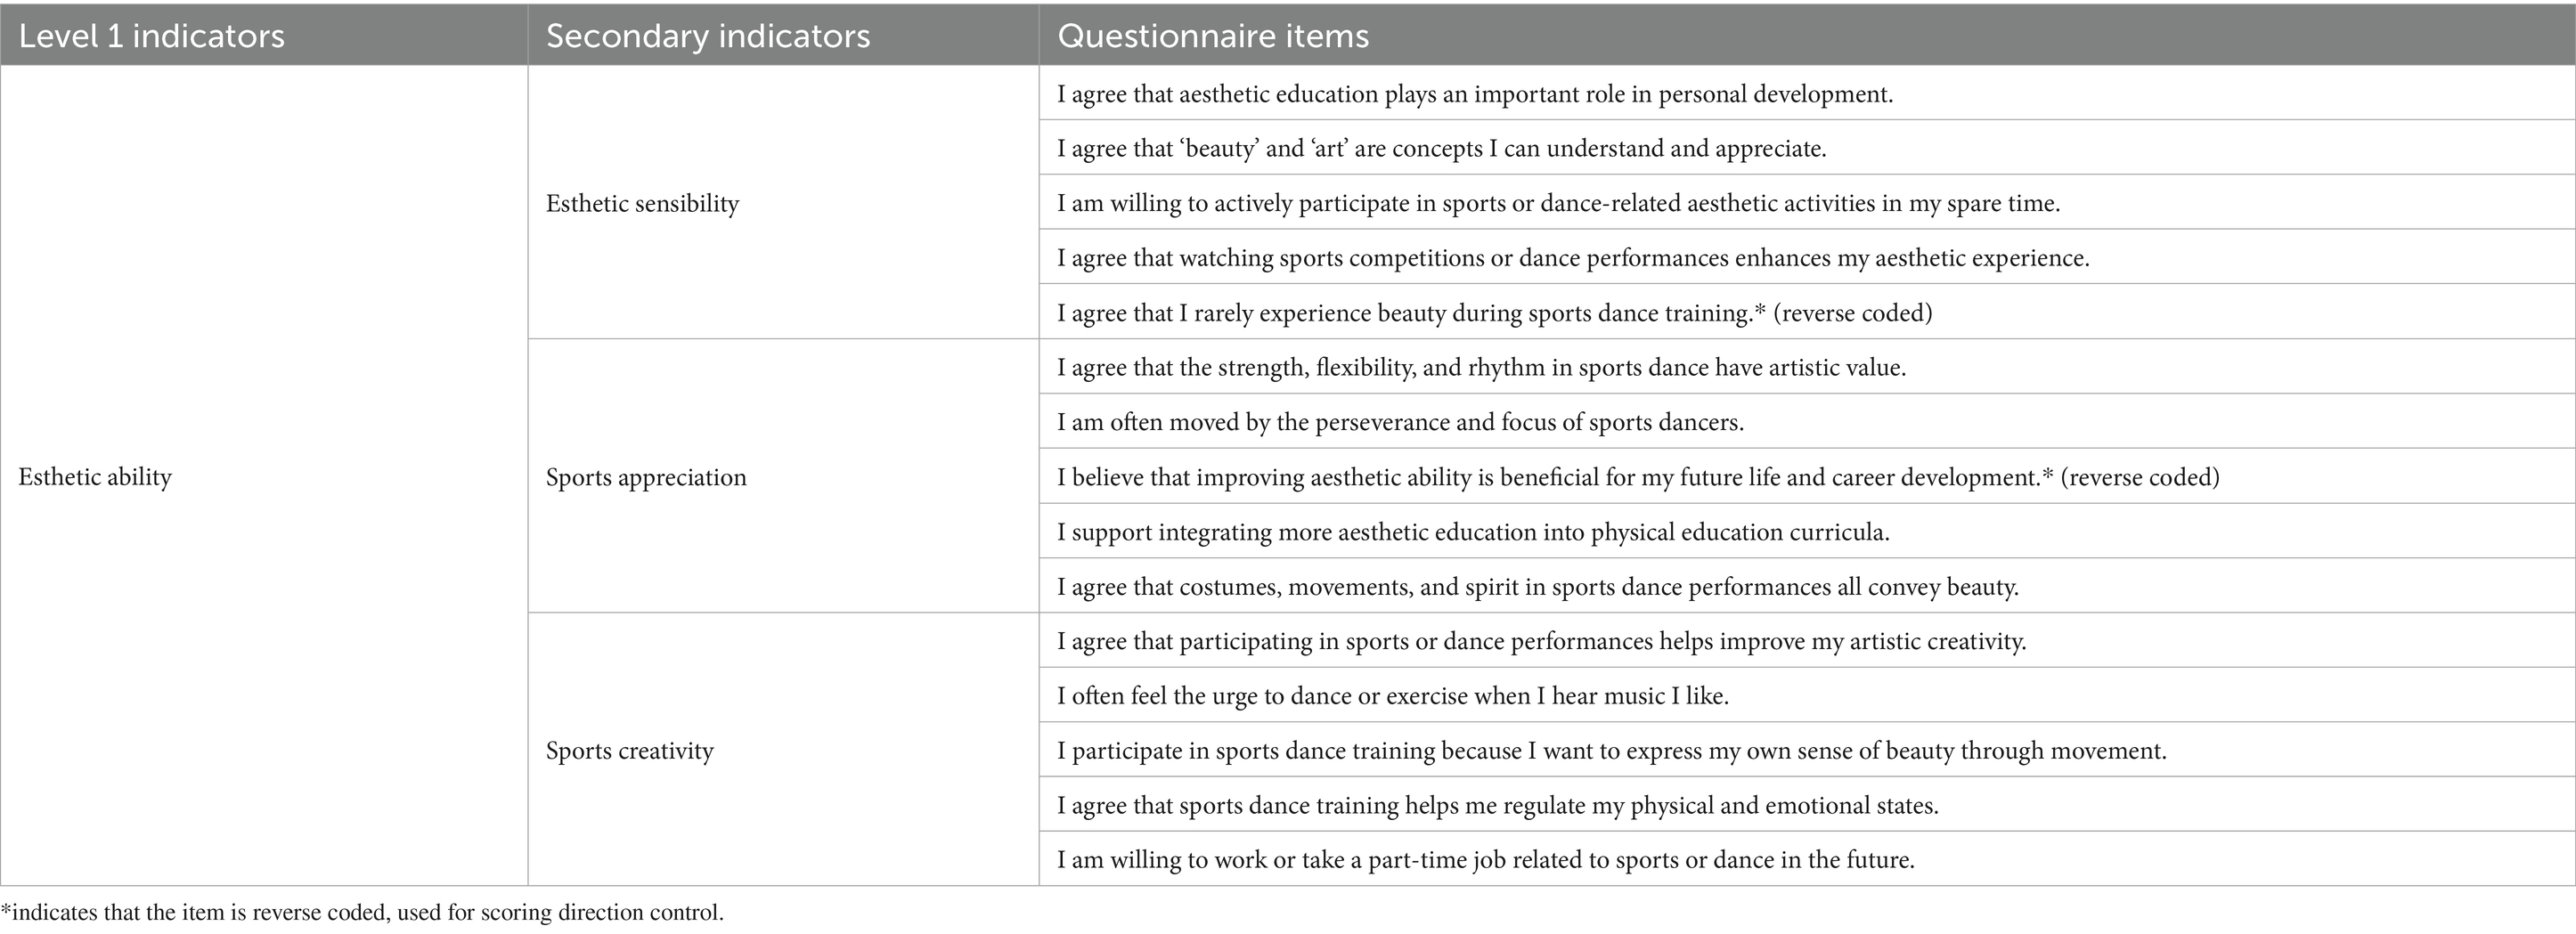Select the 'Esthetic sensibility' cell

tap(784, 203)
